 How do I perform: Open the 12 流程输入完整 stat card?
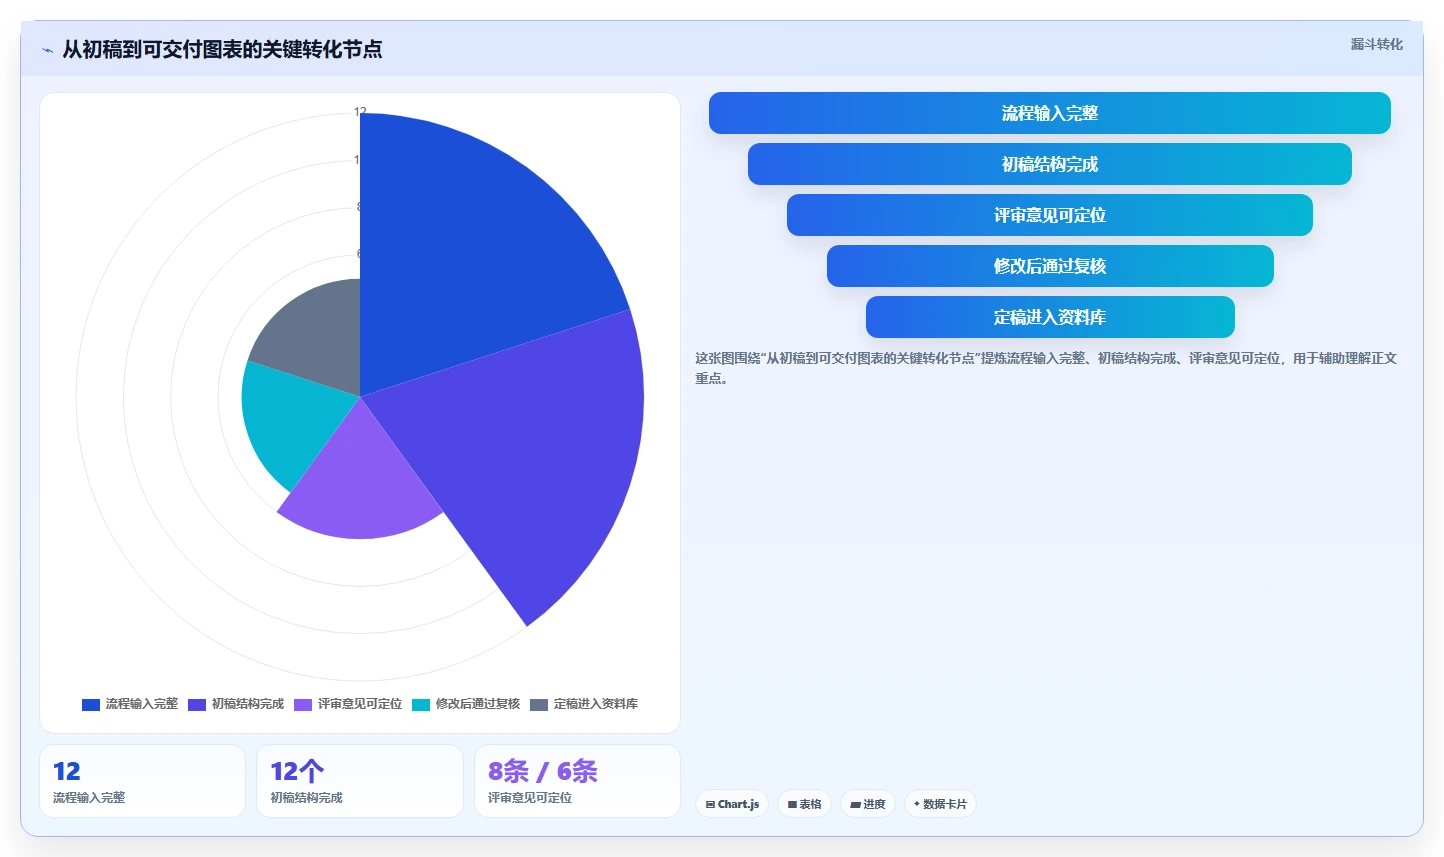[x=142, y=781]
